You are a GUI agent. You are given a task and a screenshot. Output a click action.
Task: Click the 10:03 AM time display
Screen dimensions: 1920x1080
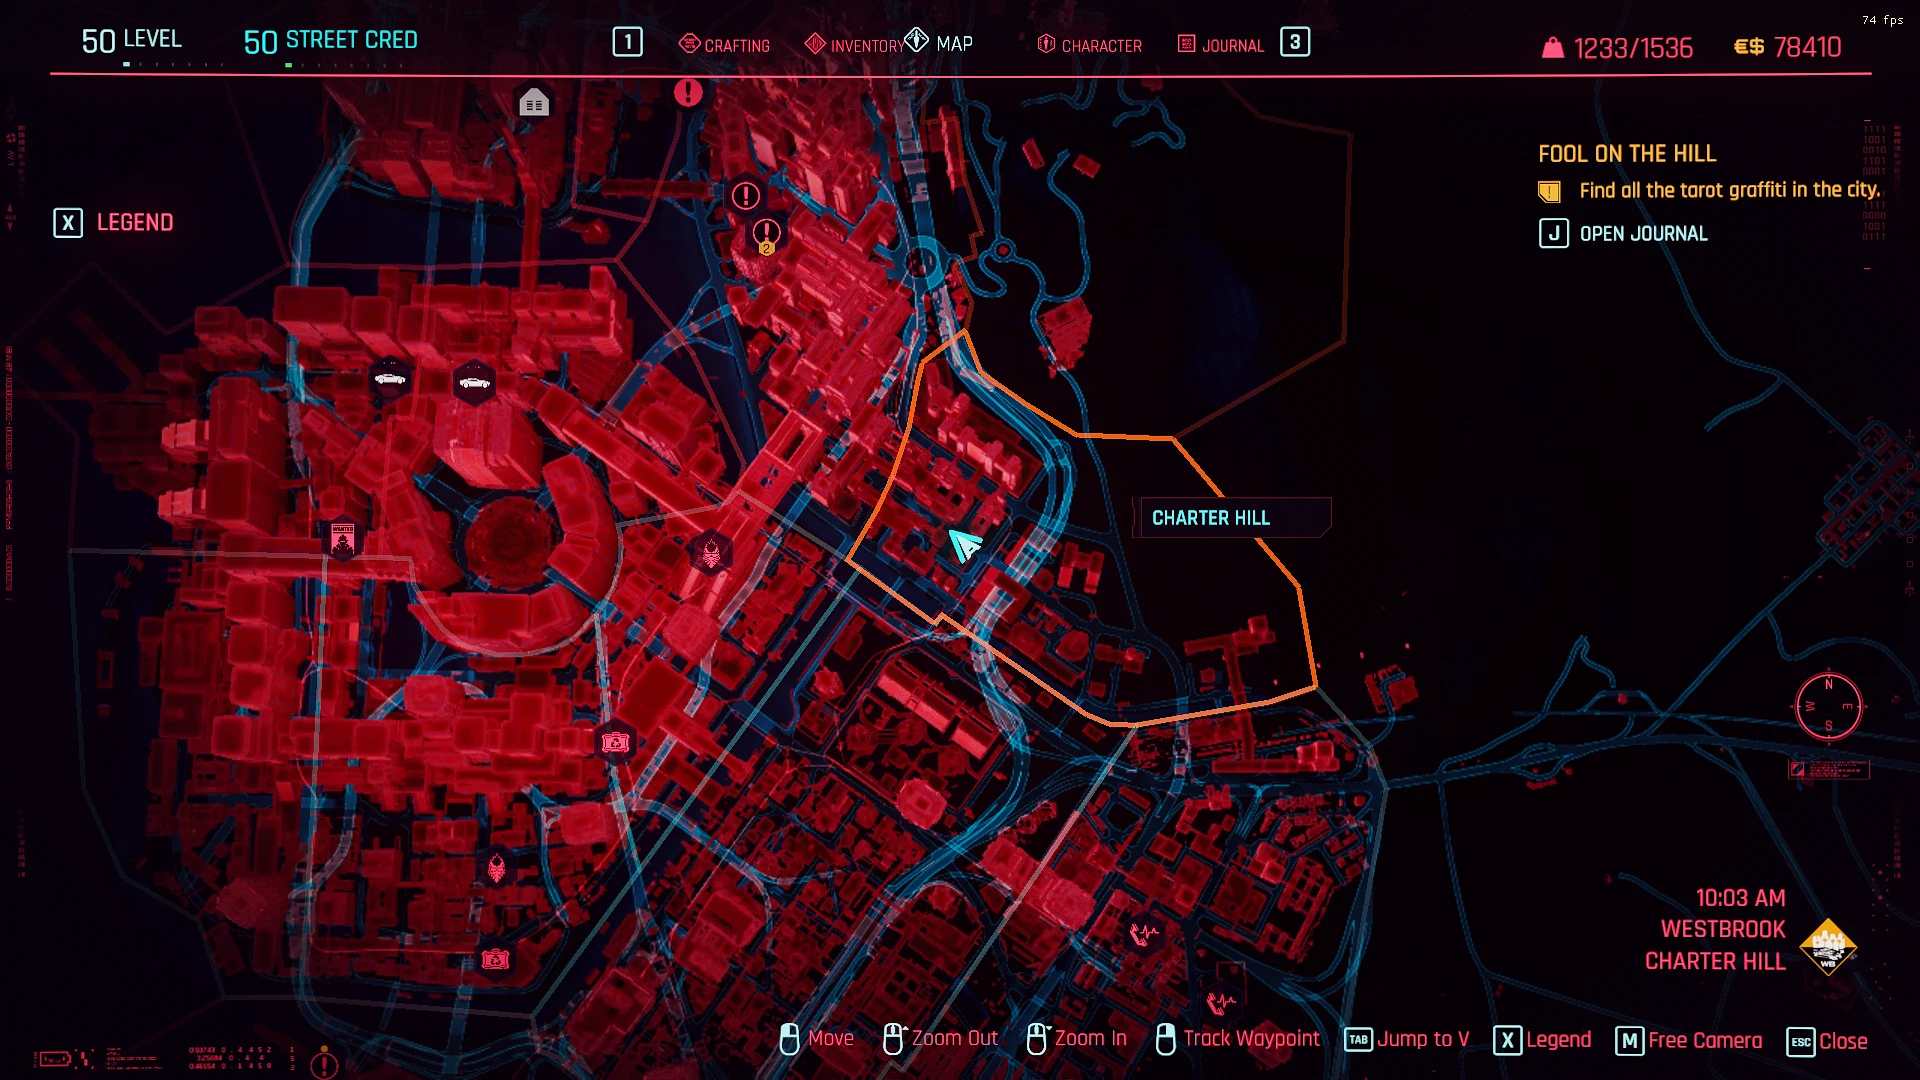point(1740,898)
